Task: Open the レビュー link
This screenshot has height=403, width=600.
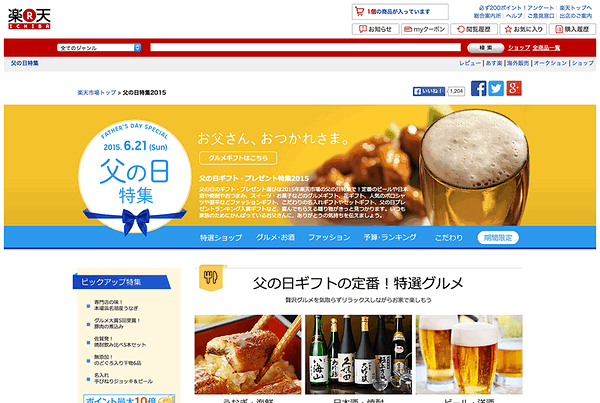Action: click(x=470, y=63)
